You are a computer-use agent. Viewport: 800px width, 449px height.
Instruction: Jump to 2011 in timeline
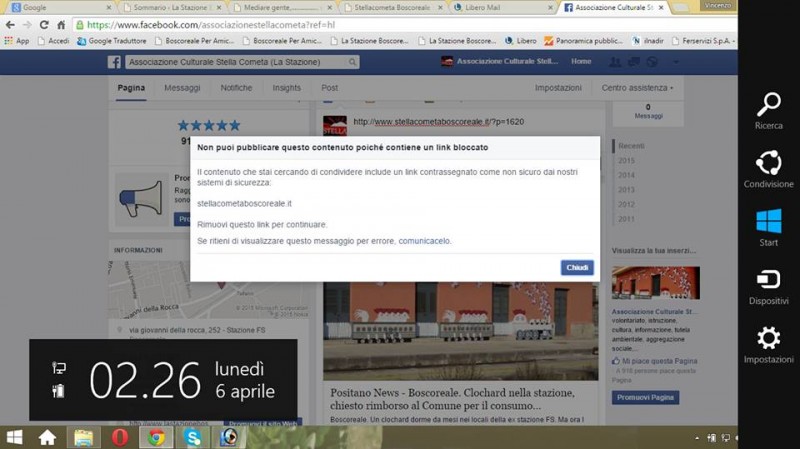pos(627,219)
